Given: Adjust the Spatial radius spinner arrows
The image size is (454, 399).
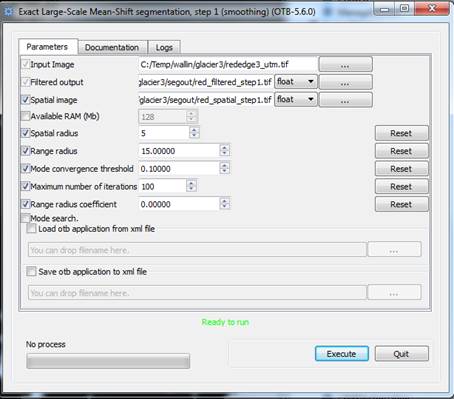Looking at the screenshot, I should coord(194,133).
